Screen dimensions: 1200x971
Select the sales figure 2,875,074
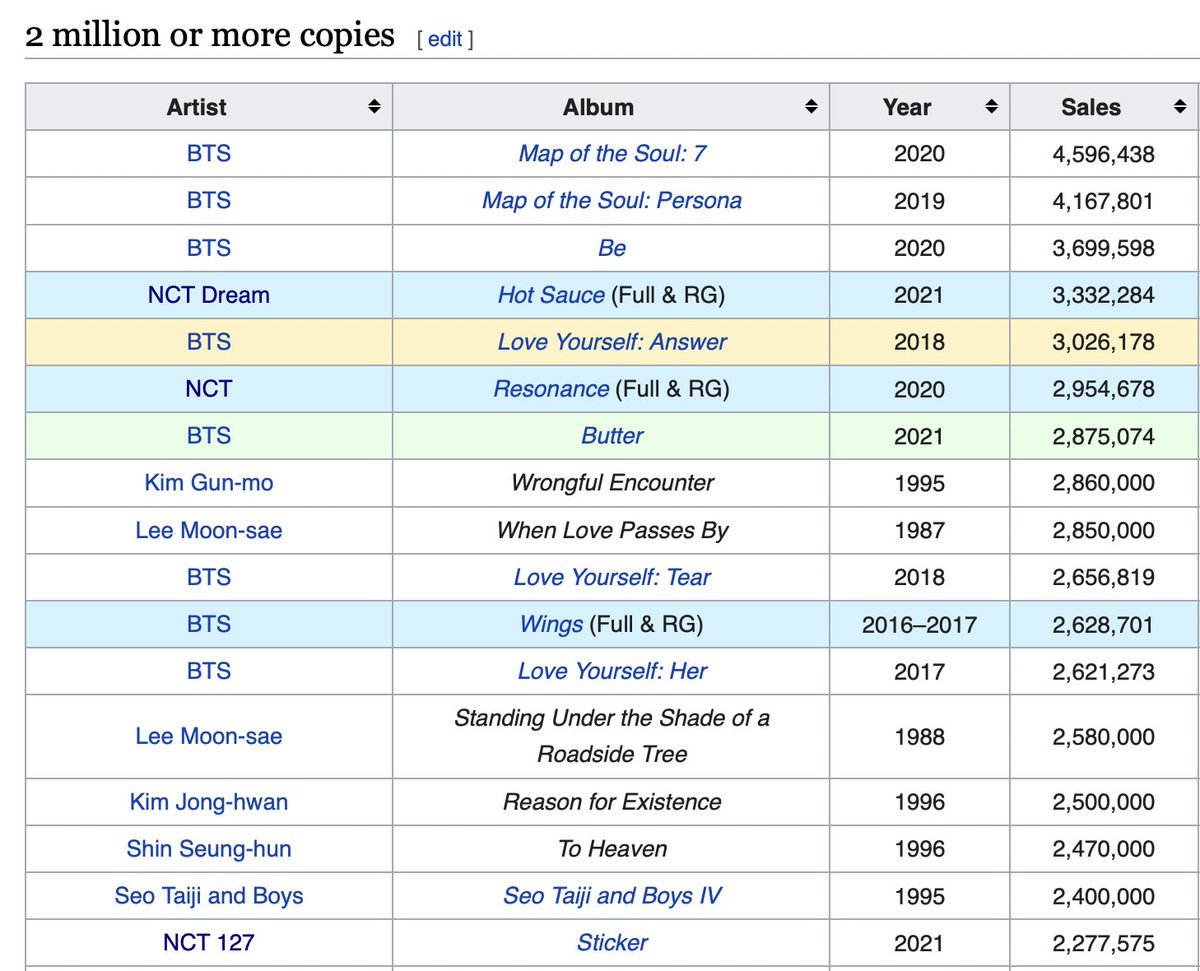pos(1103,436)
